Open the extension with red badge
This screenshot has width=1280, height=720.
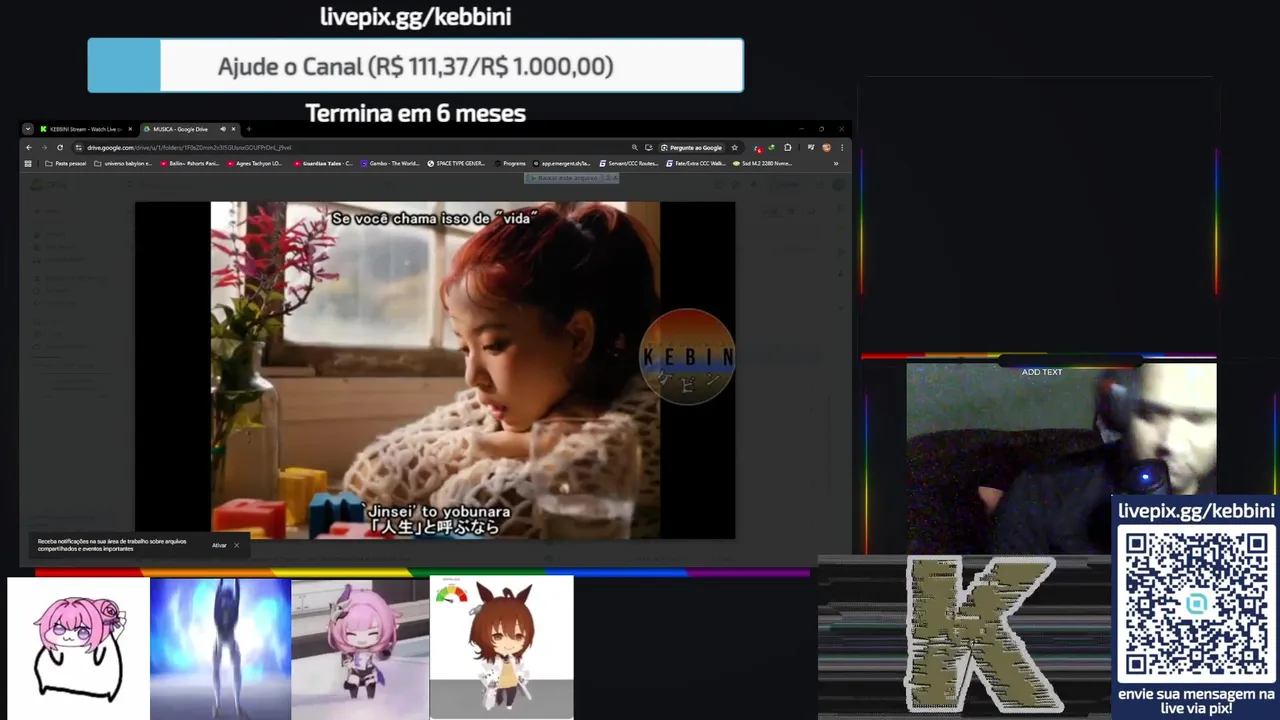click(758, 148)
